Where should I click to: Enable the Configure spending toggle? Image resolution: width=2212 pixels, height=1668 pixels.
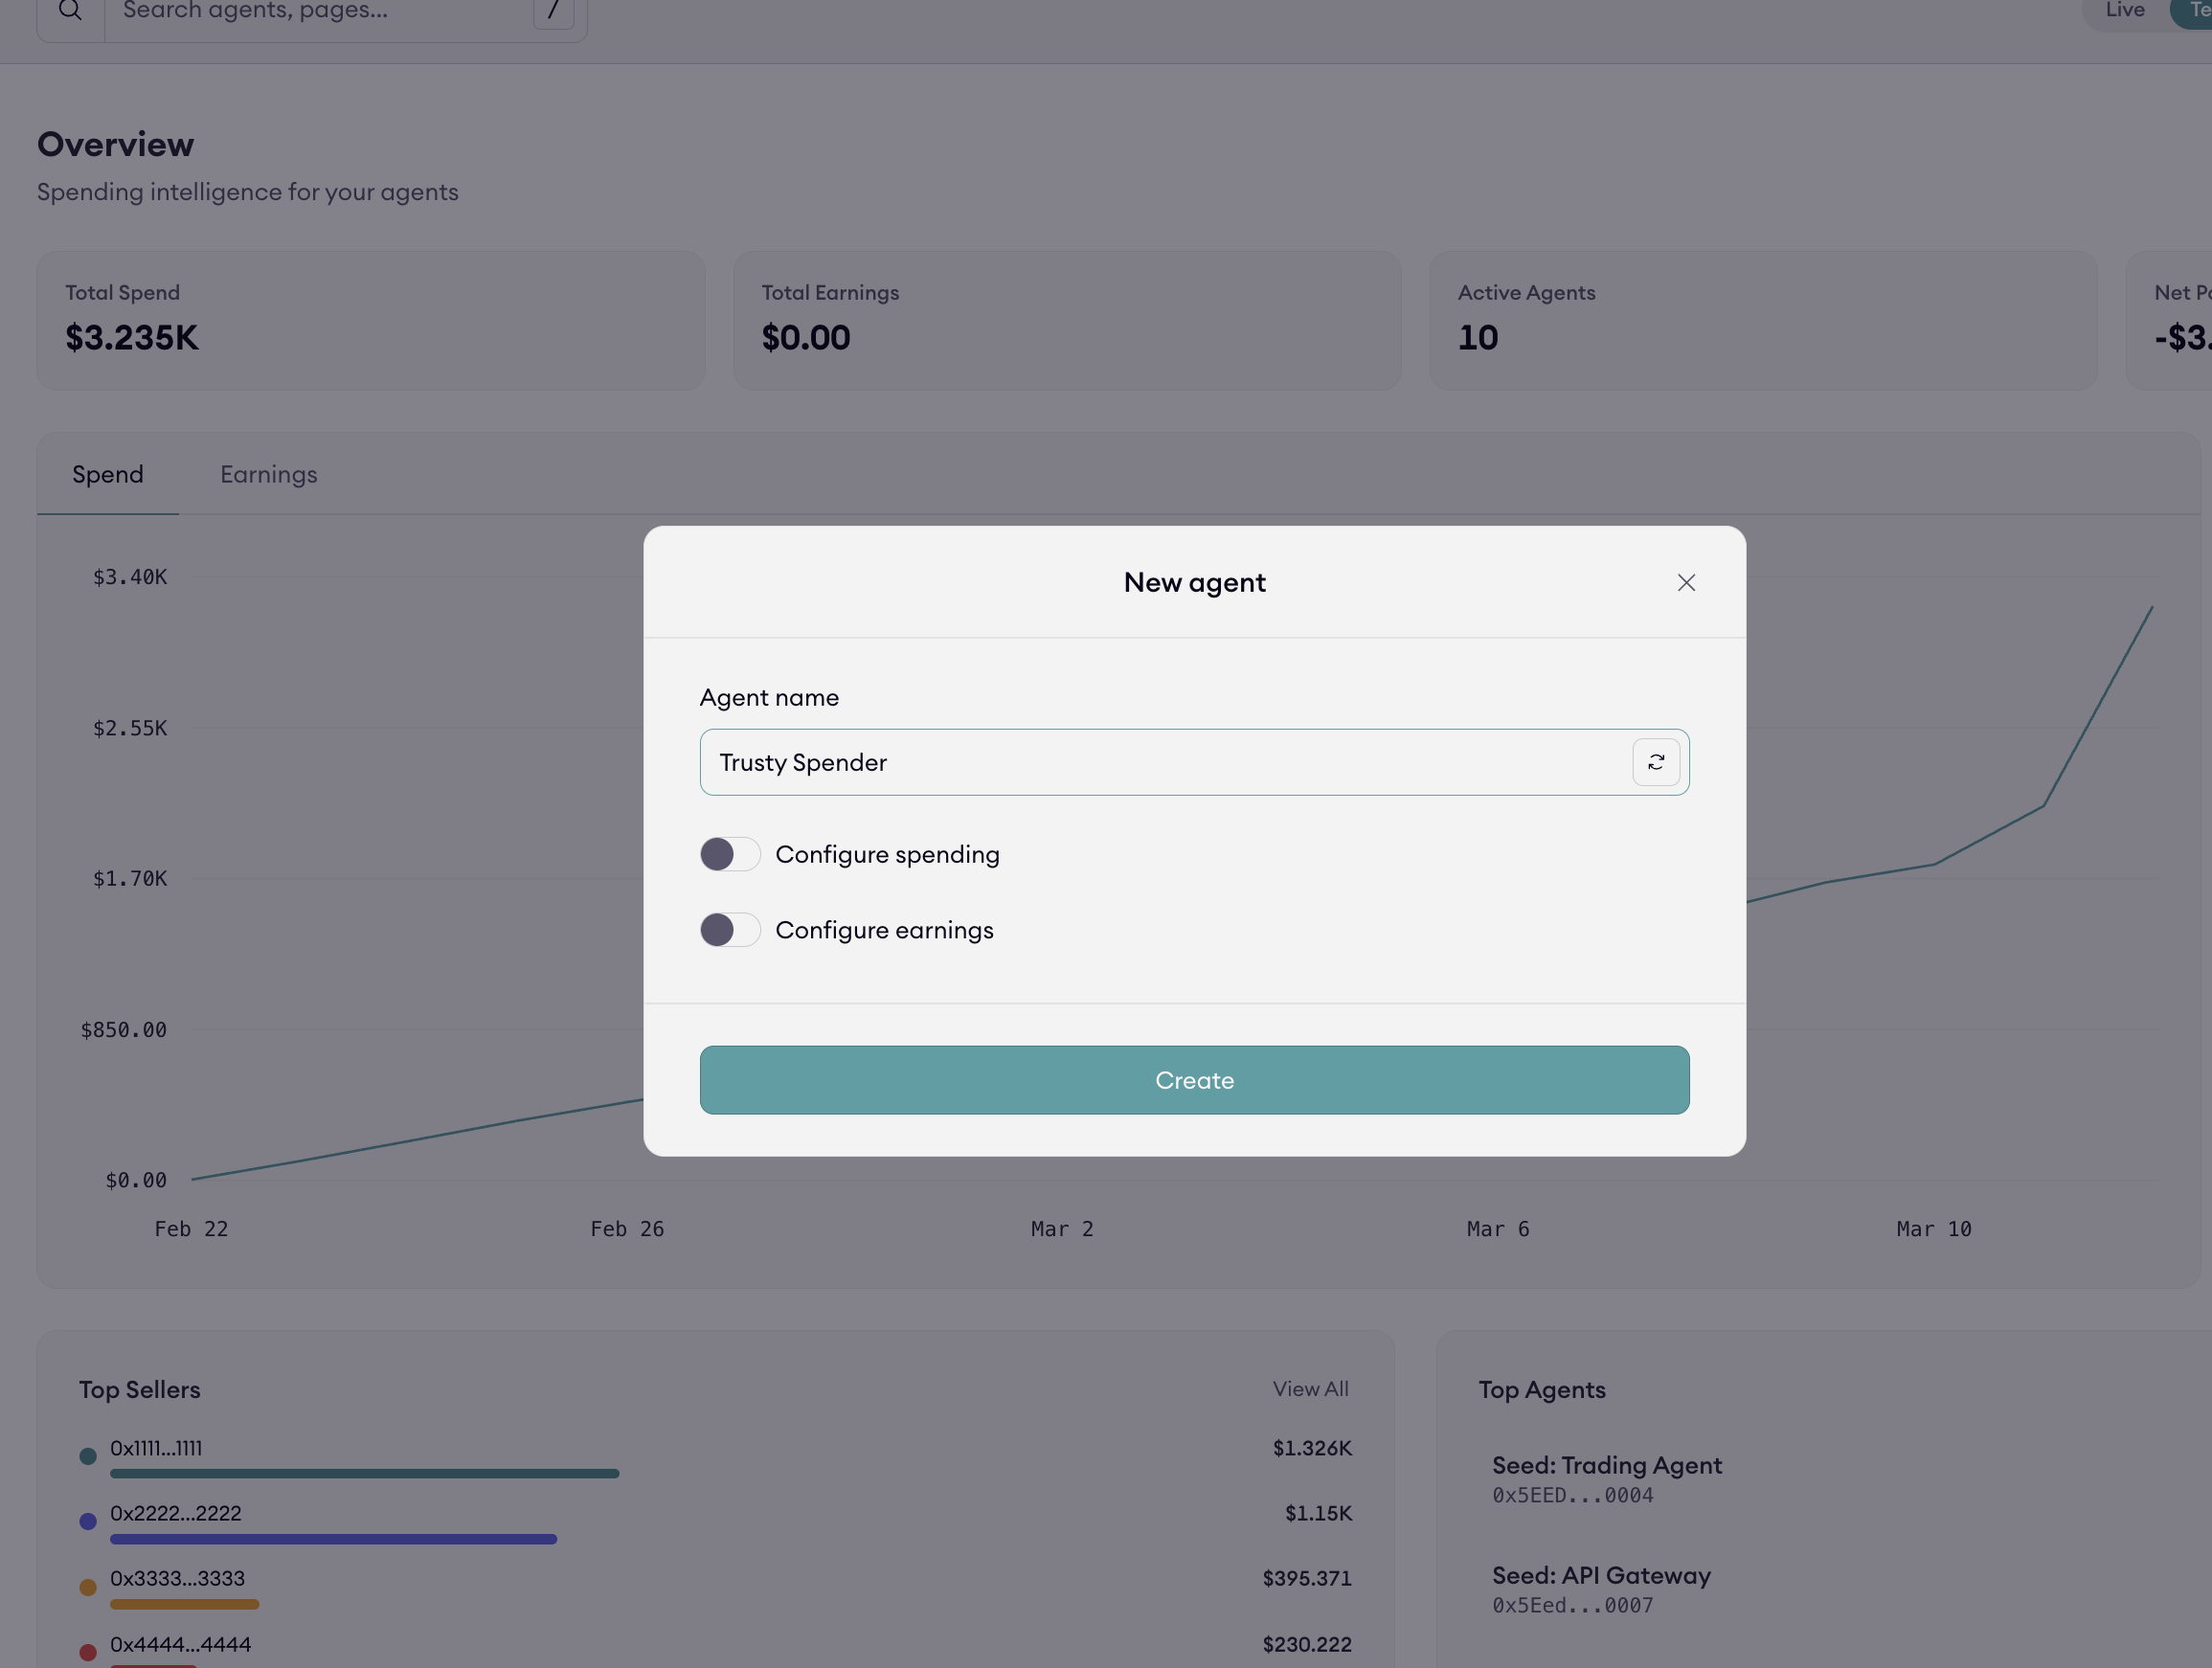point(729,854)
